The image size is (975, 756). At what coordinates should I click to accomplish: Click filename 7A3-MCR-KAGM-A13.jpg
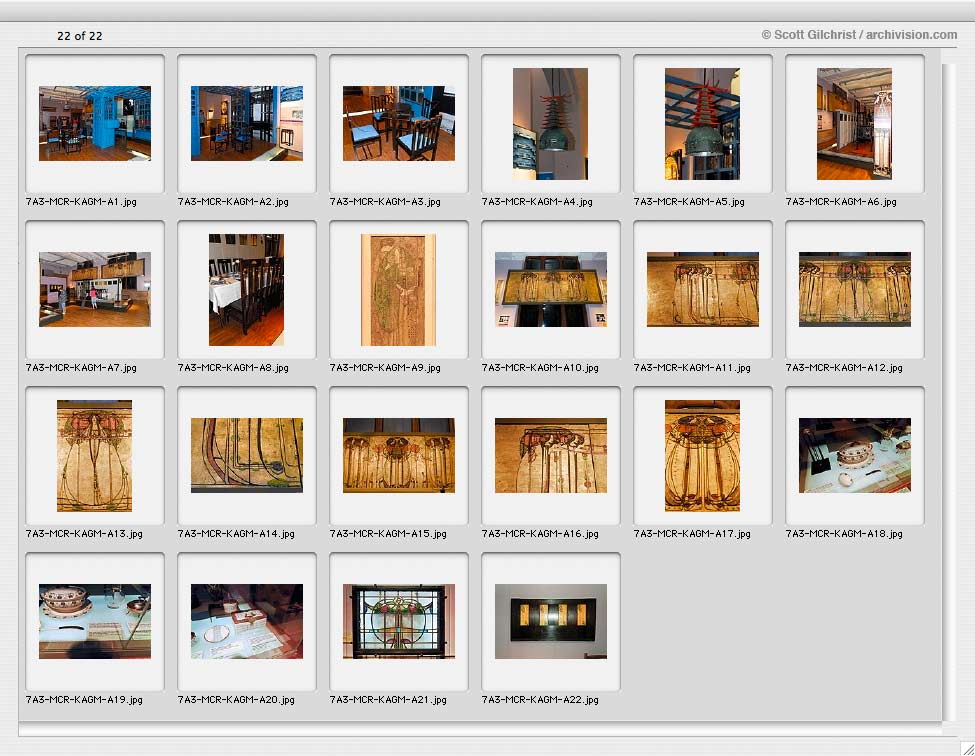click(x=84, y=533)
